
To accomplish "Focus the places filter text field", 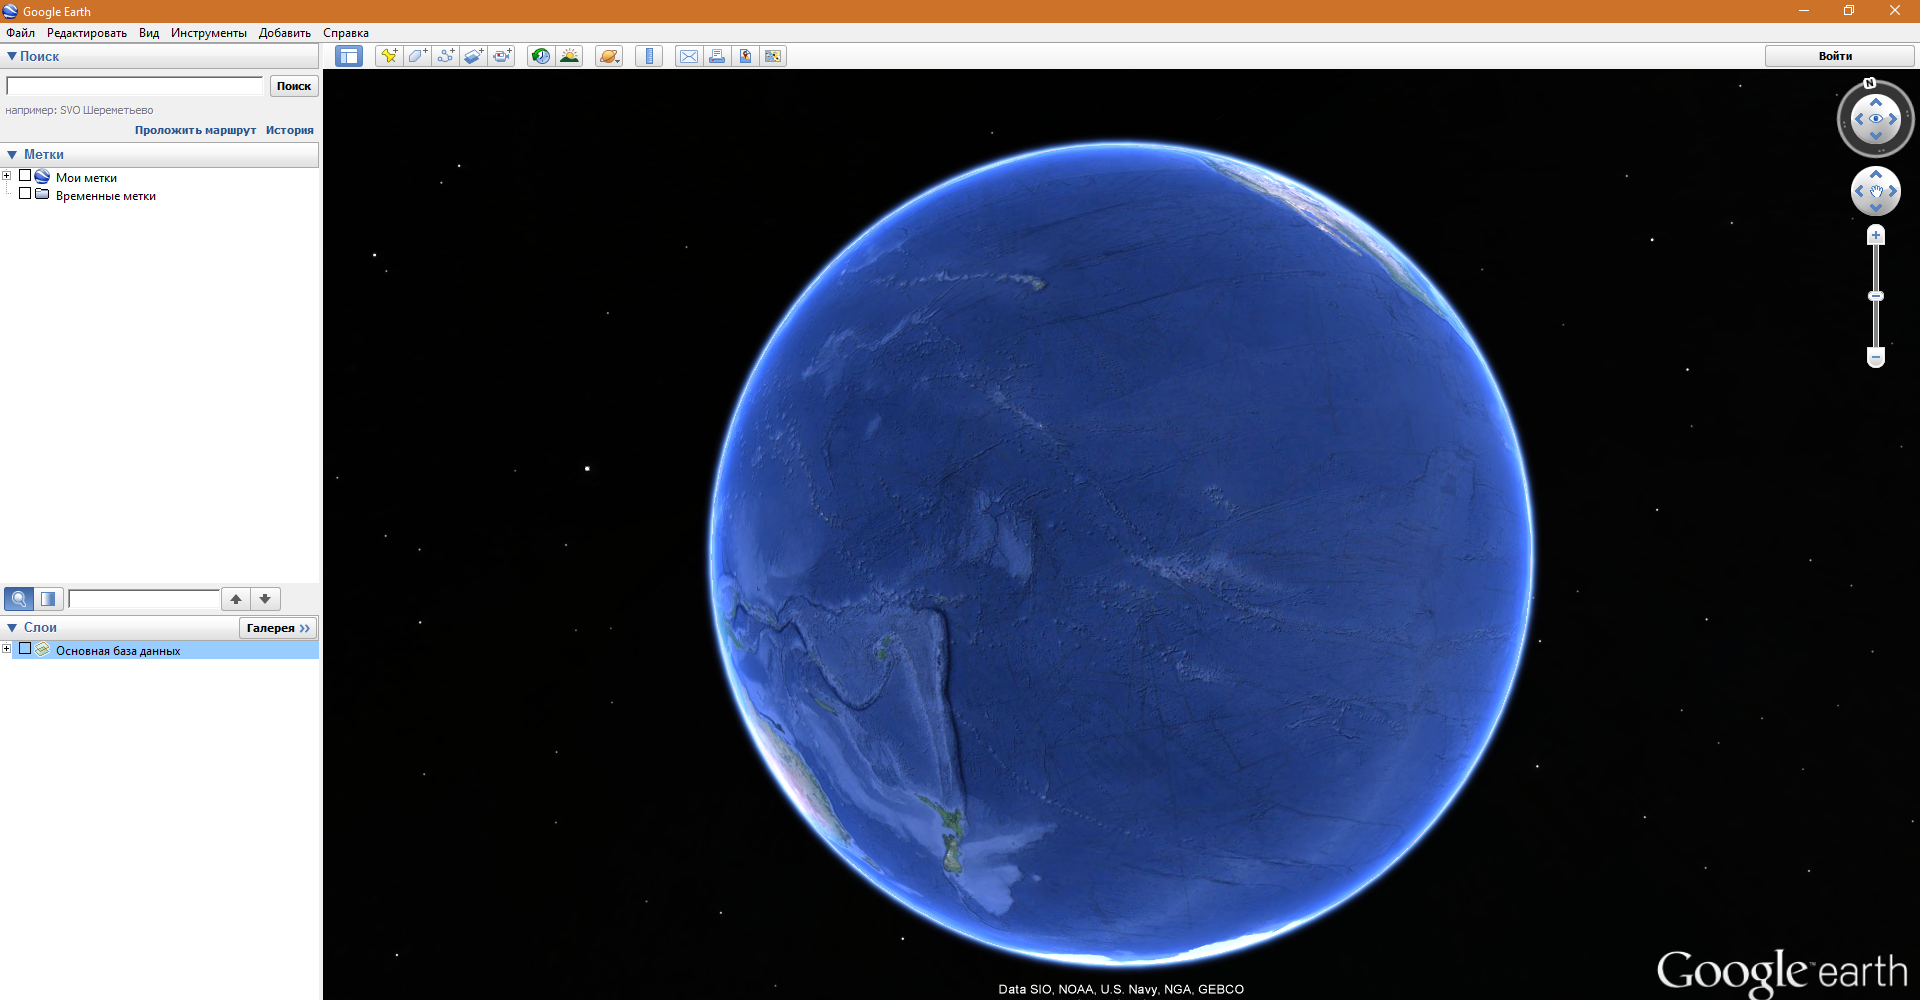I will pos(144,599).
